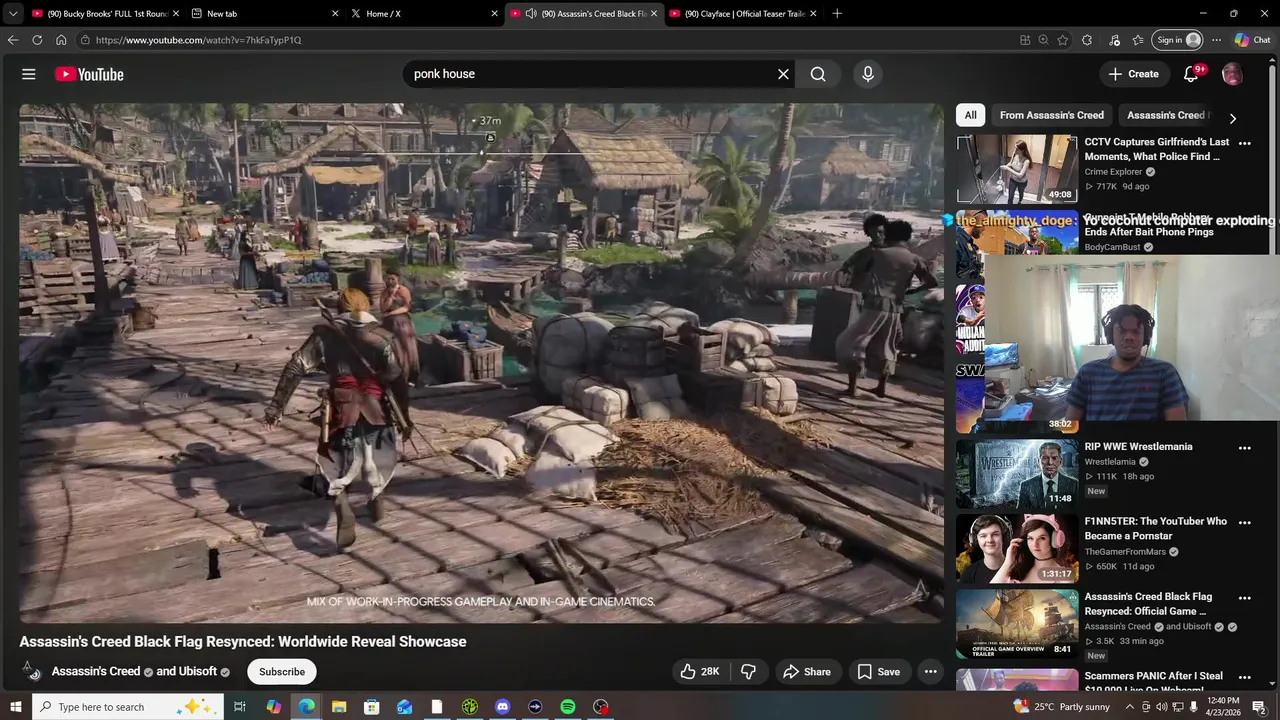Screen dimensions: 1280x720
Task: Click the Assassin's Creed channel name under video
Action: (x=96, y=672)
